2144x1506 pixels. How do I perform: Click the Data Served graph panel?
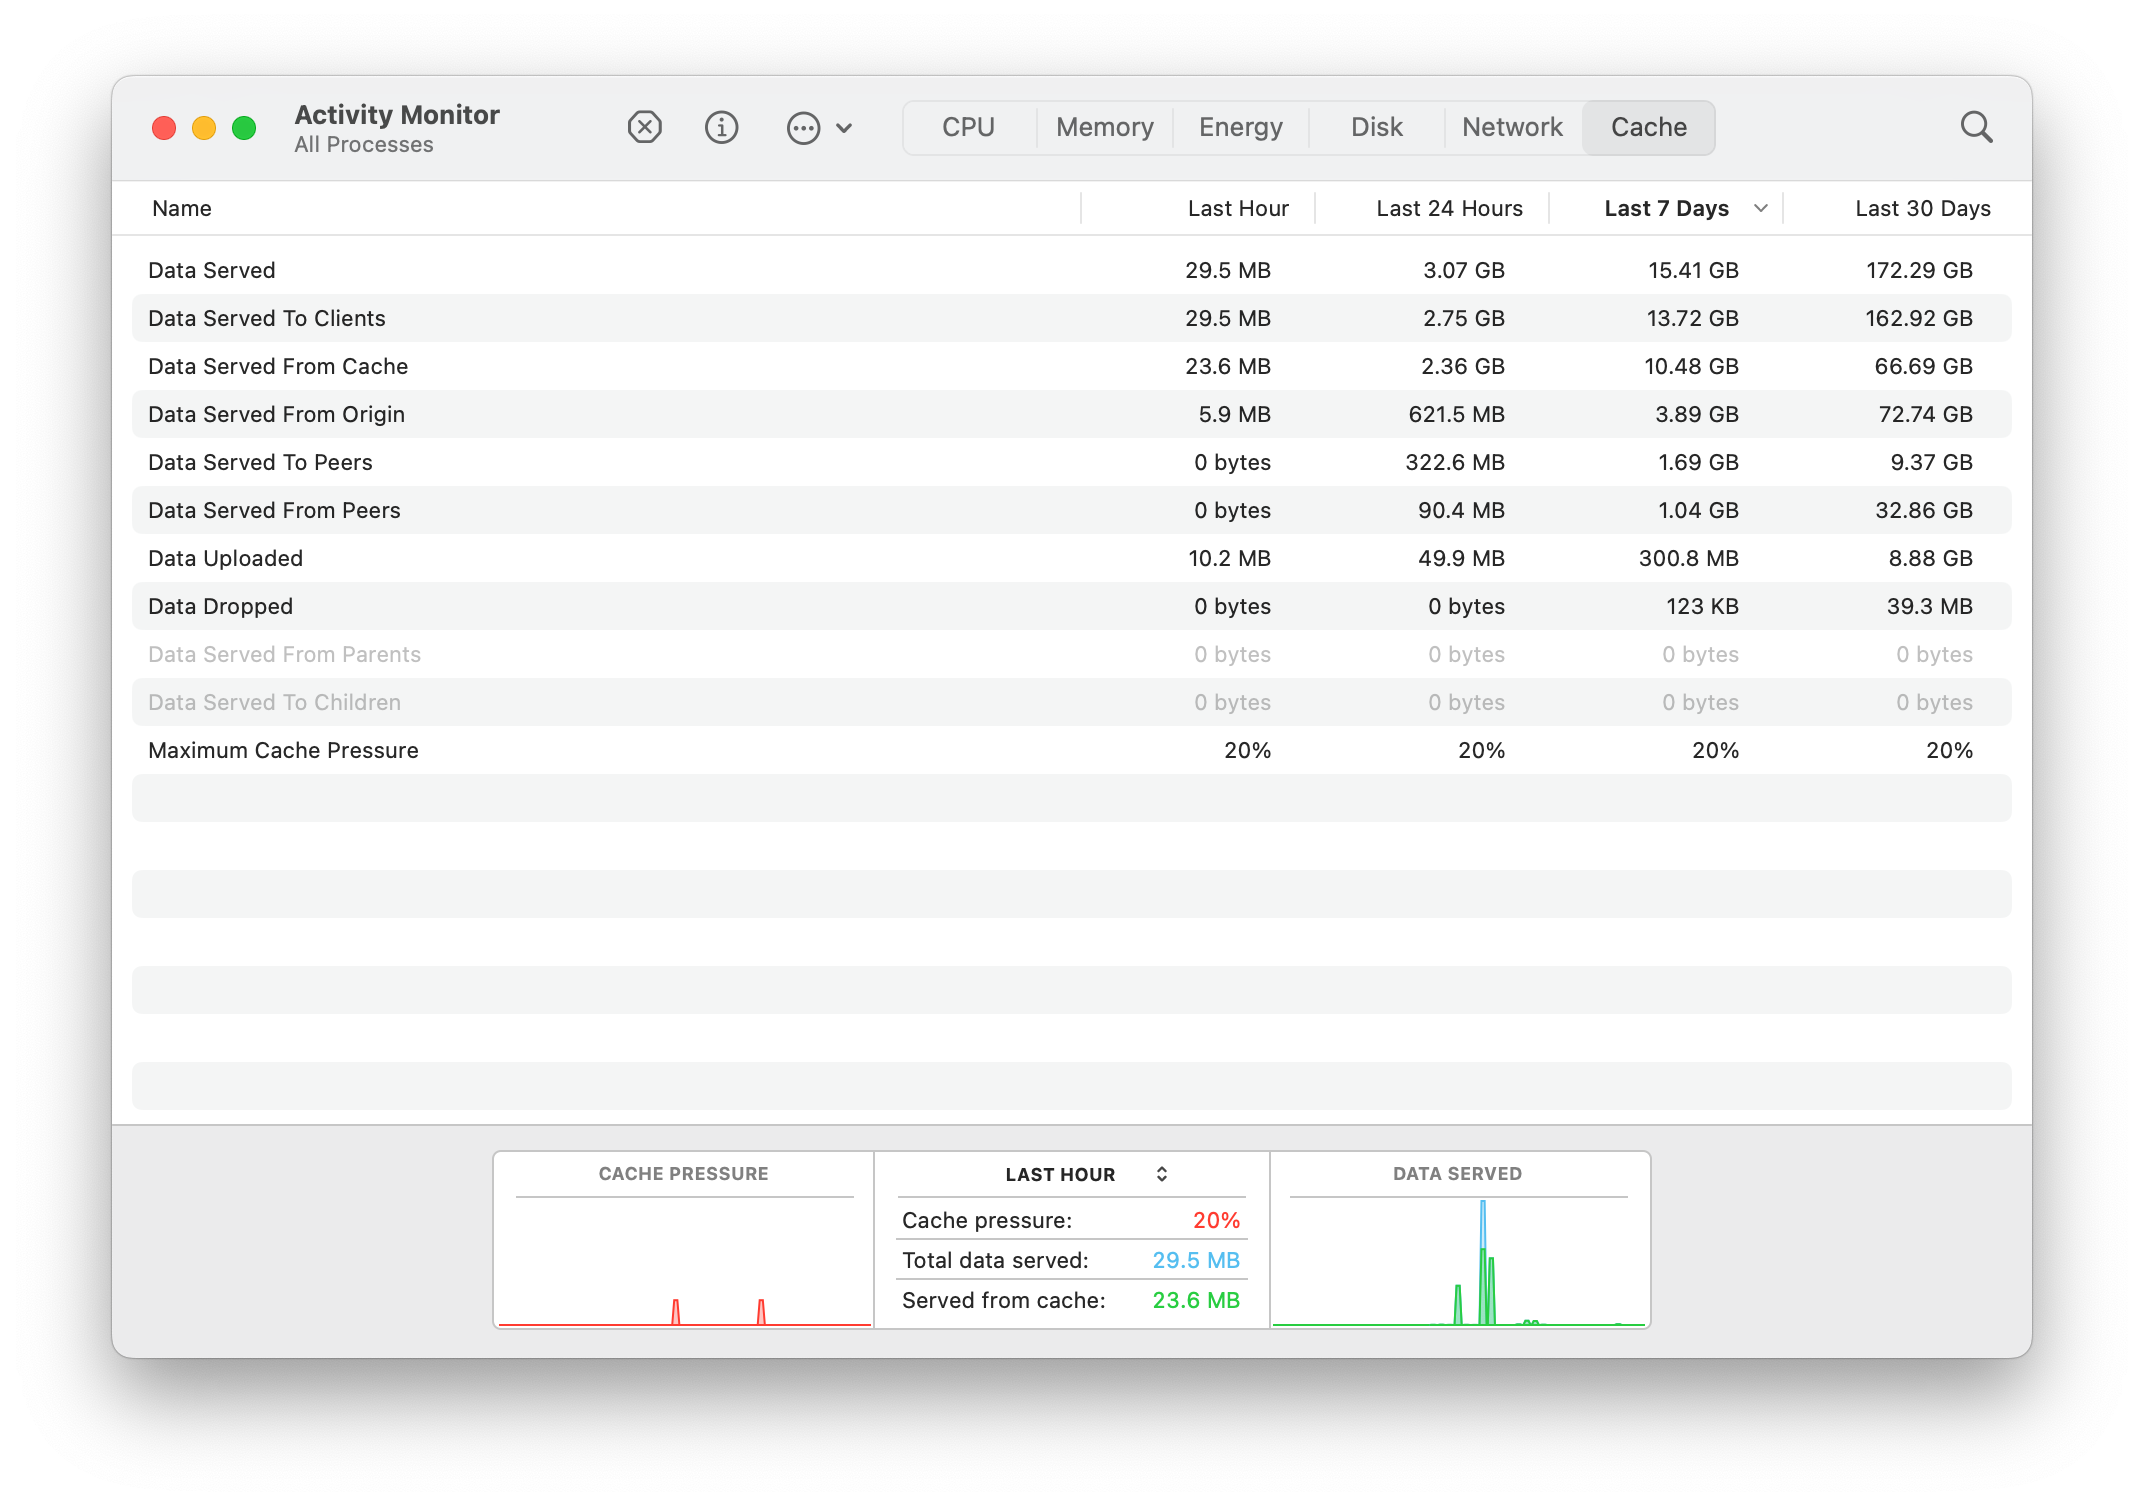pyautogui.click(x=1458, y=1240)
